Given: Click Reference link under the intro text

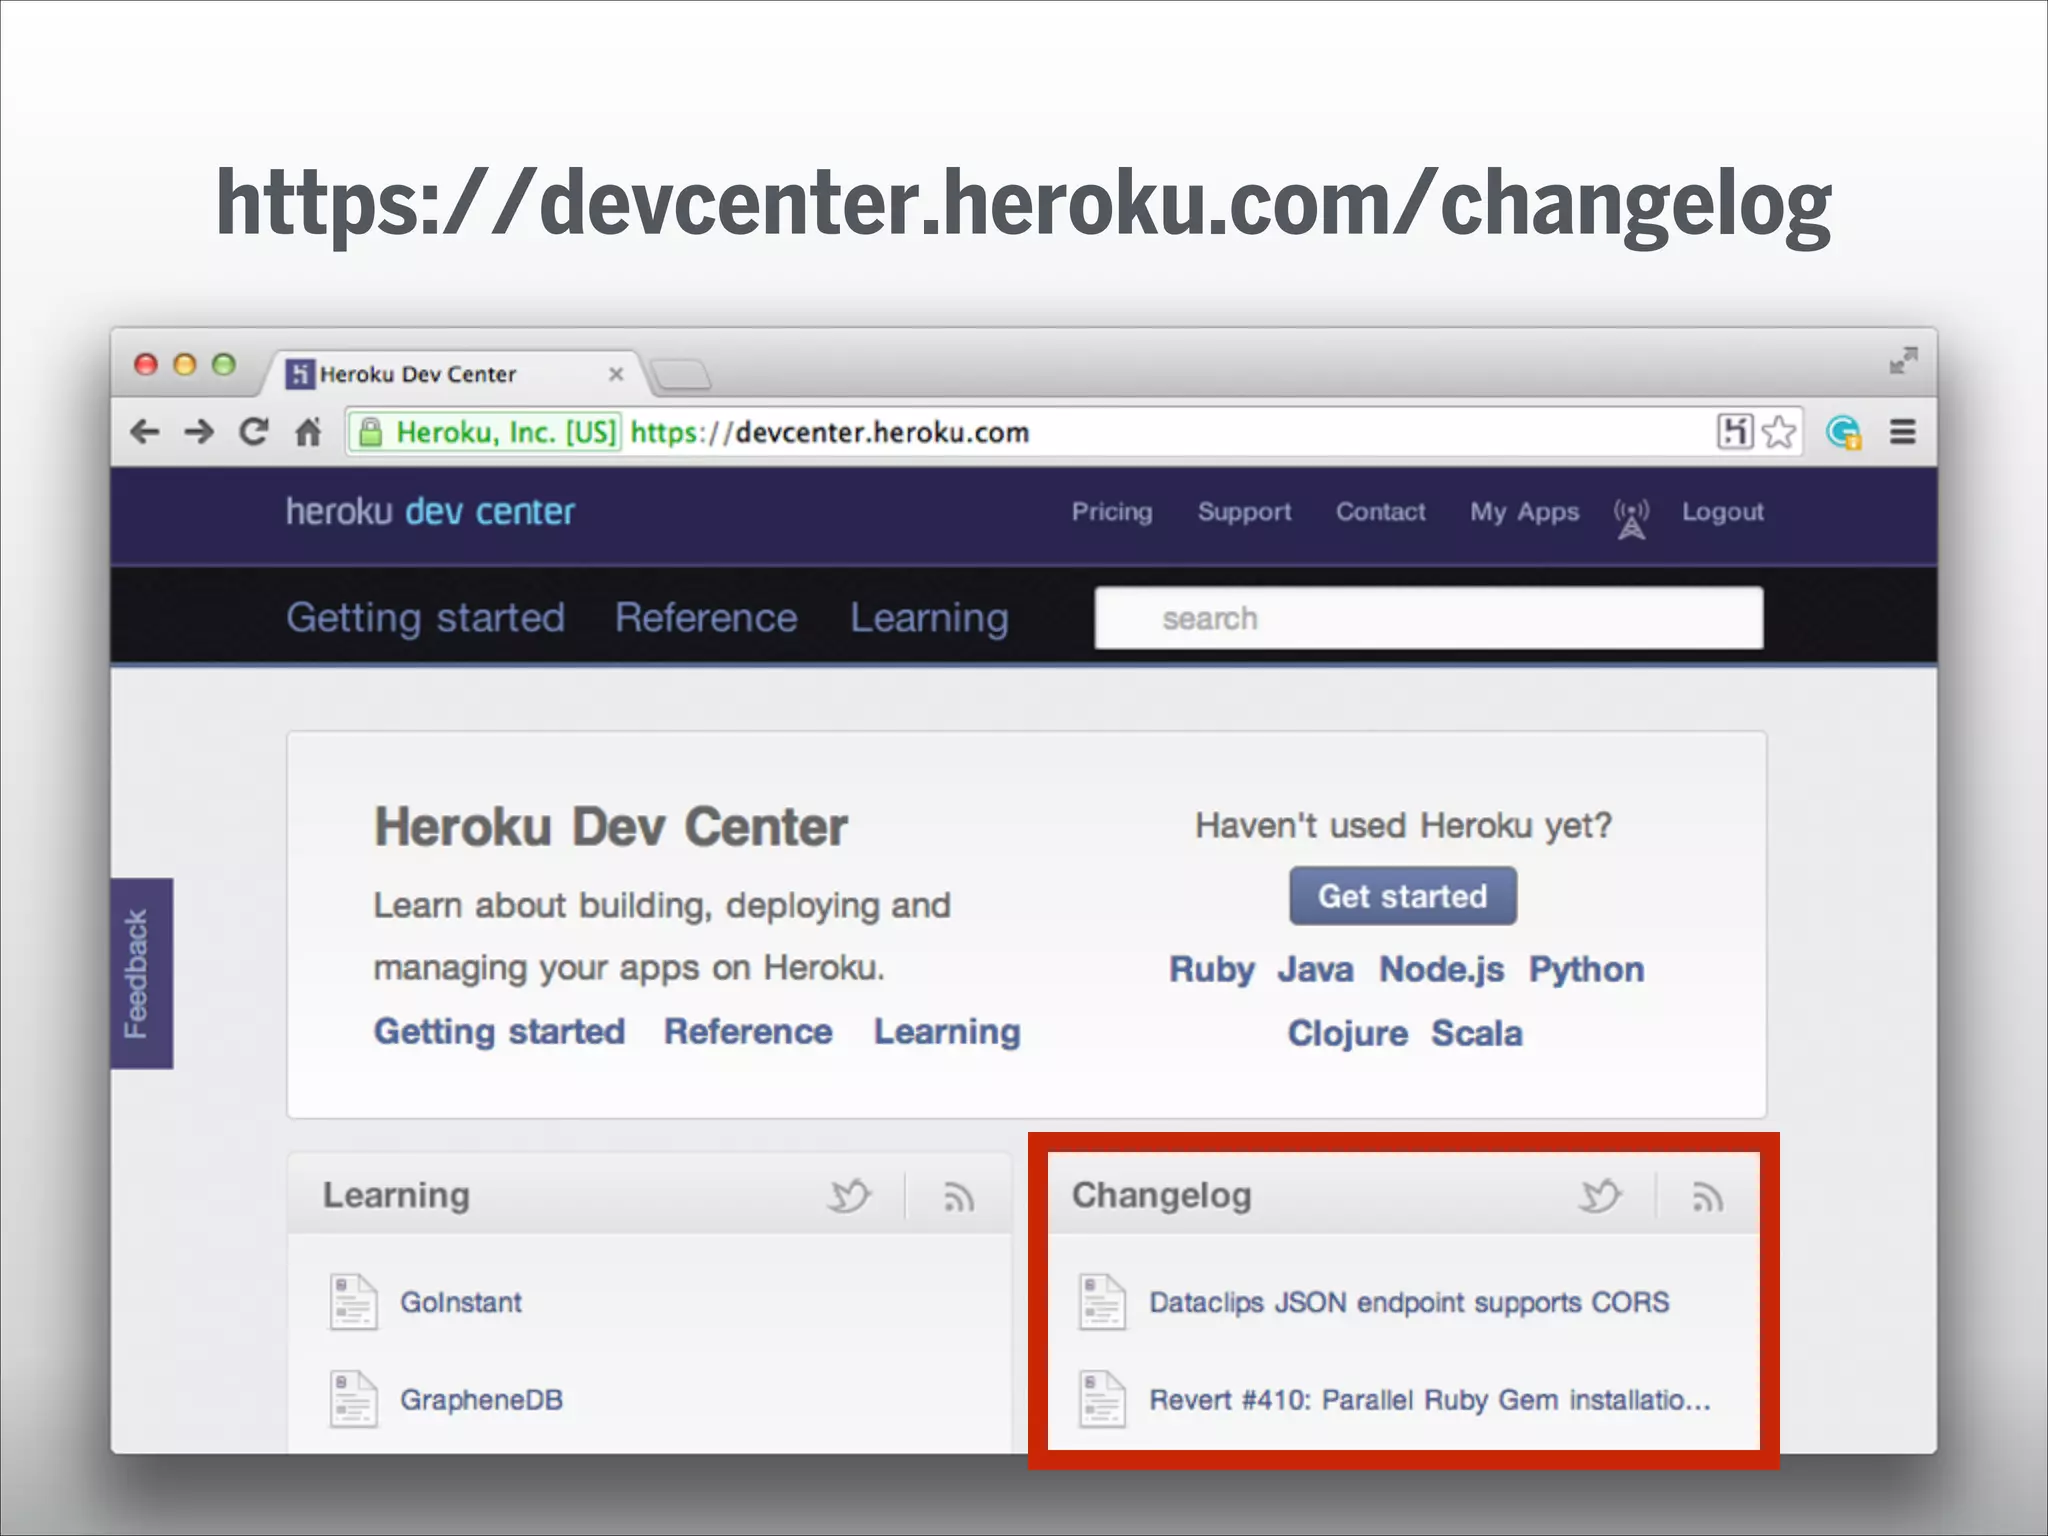Looking at the screenshot, I should point(748,1032).
